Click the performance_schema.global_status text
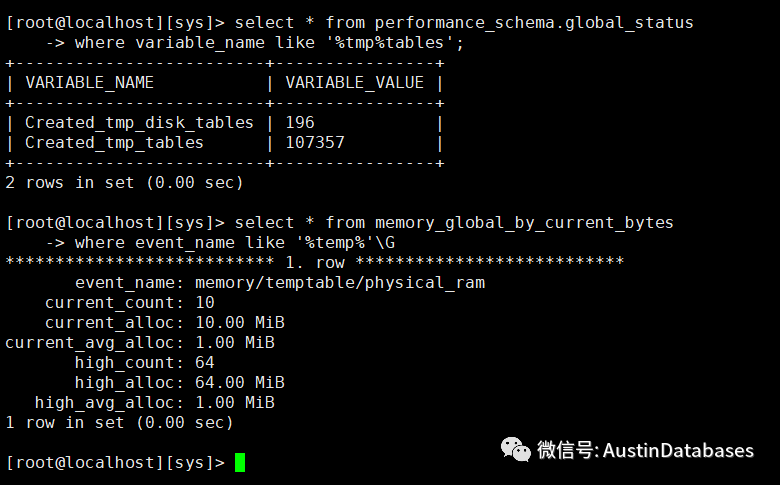 pos(534,23)
